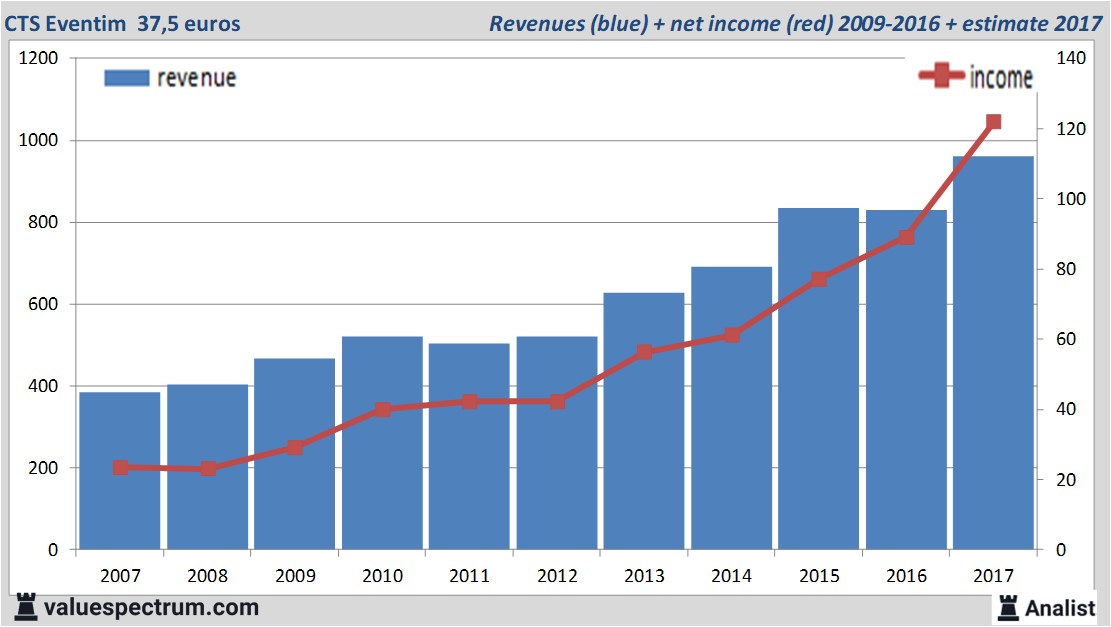The height and width of the screenshot is (627, 1111).
Task: Click the 2017 x-axis year label
Action: click(994, 575)
